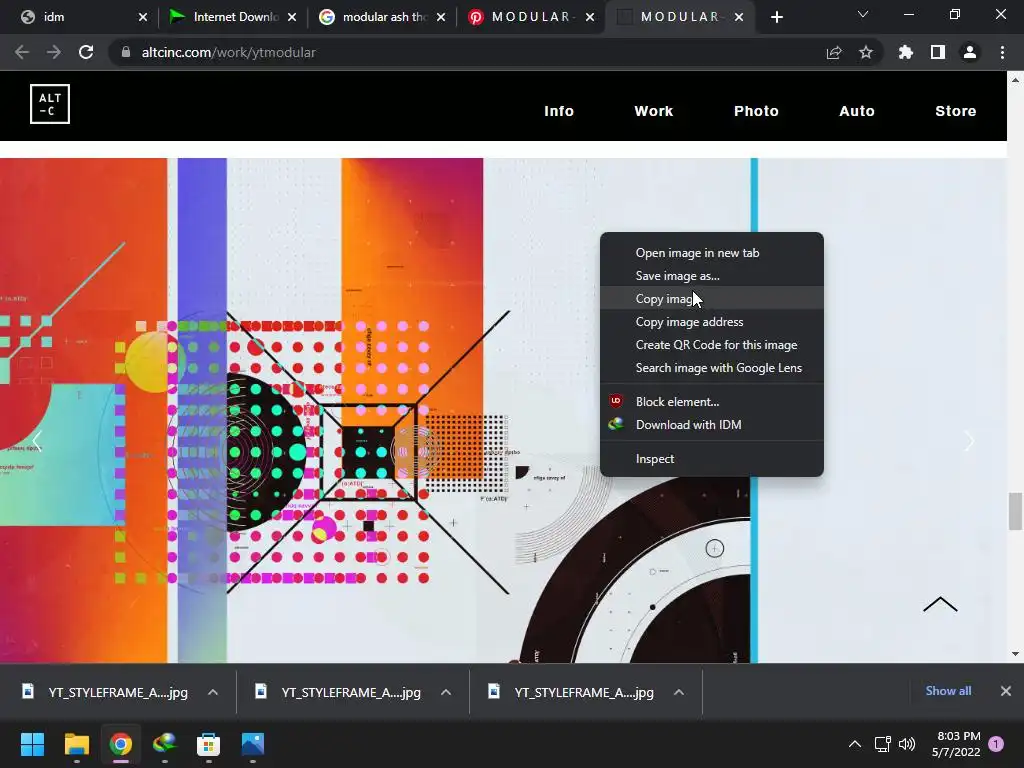Viewport: 1024px width, 768px height.
Task: Choose Create QR Code for this image
Action: 712,345
